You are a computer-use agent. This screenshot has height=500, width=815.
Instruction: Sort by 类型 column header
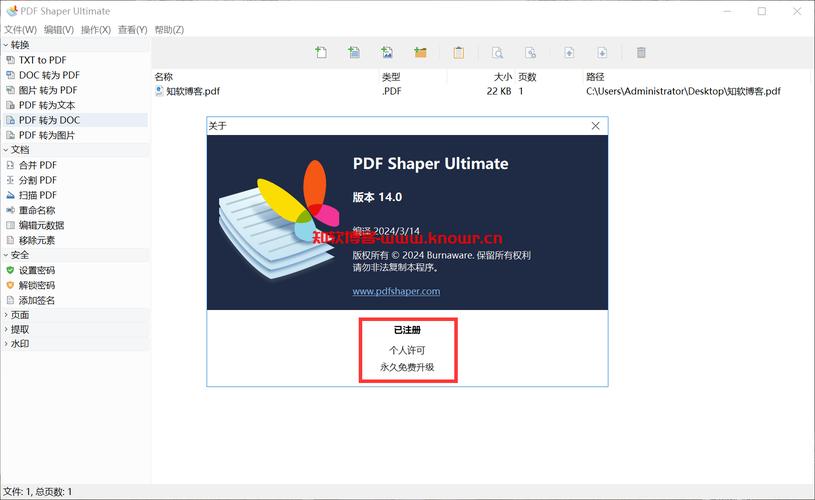pos(413,77)
